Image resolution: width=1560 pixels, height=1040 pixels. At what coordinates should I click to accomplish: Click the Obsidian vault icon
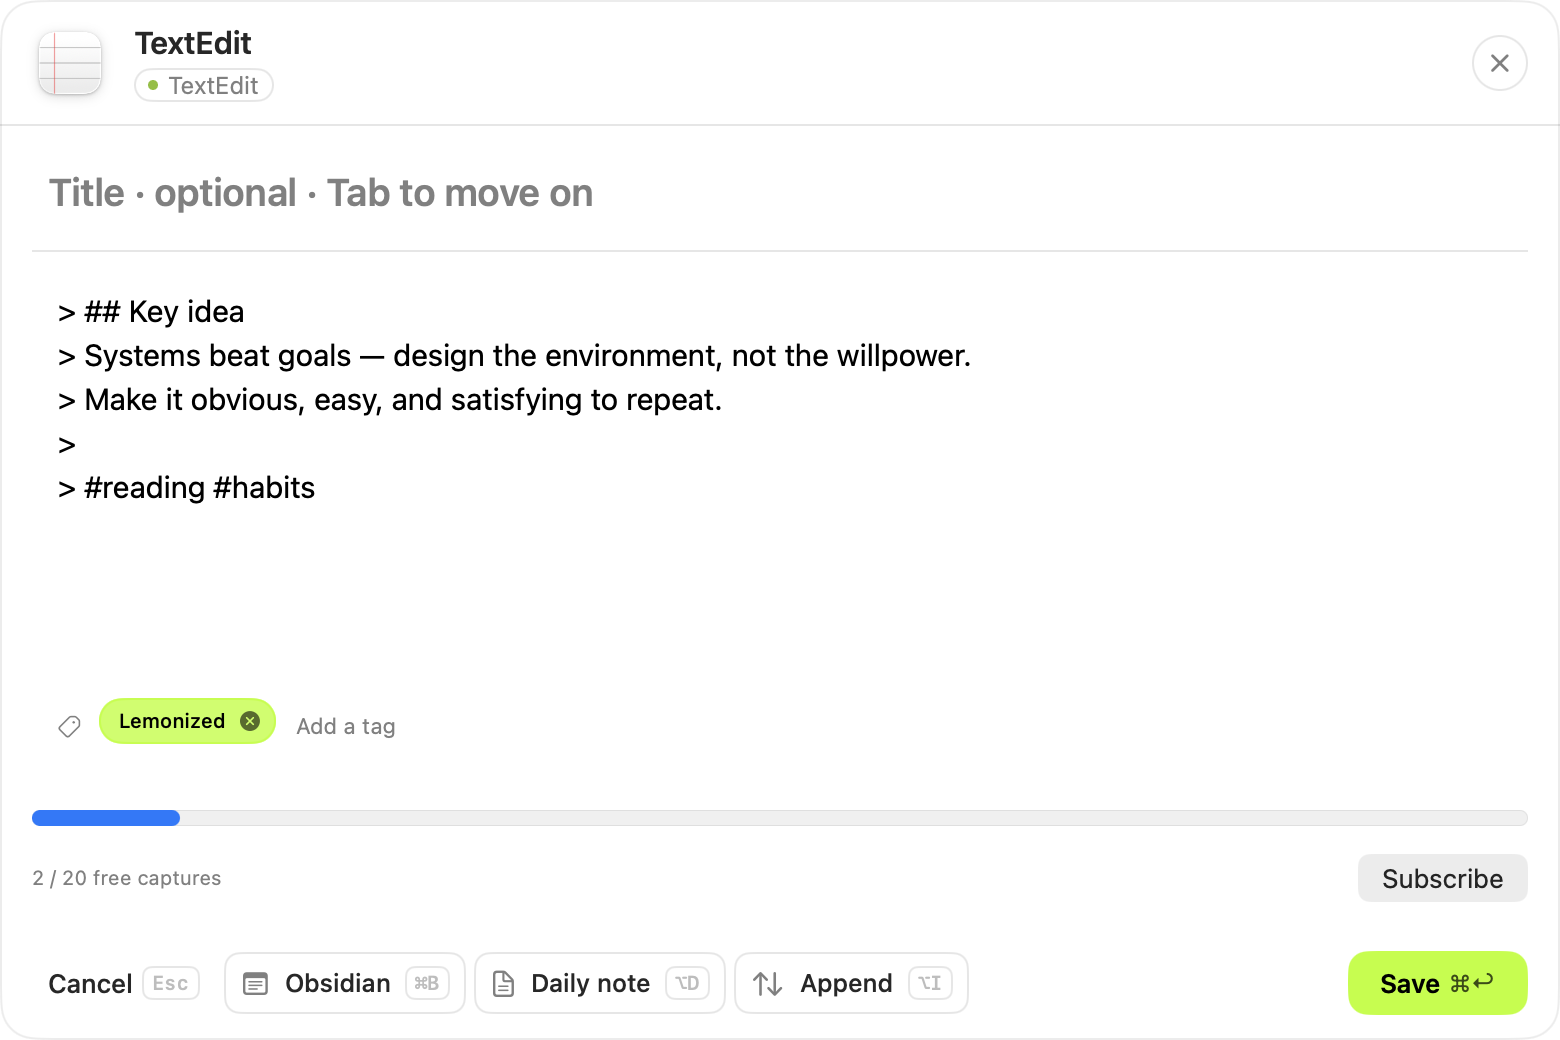click(256, 984)
